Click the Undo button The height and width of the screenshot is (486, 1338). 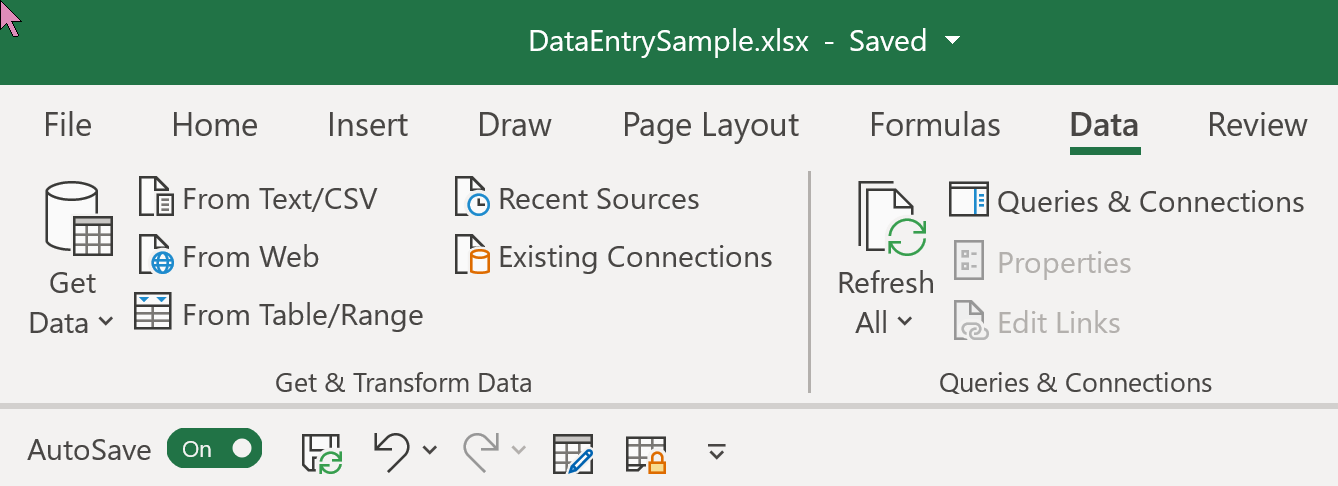tap(392, 451)
